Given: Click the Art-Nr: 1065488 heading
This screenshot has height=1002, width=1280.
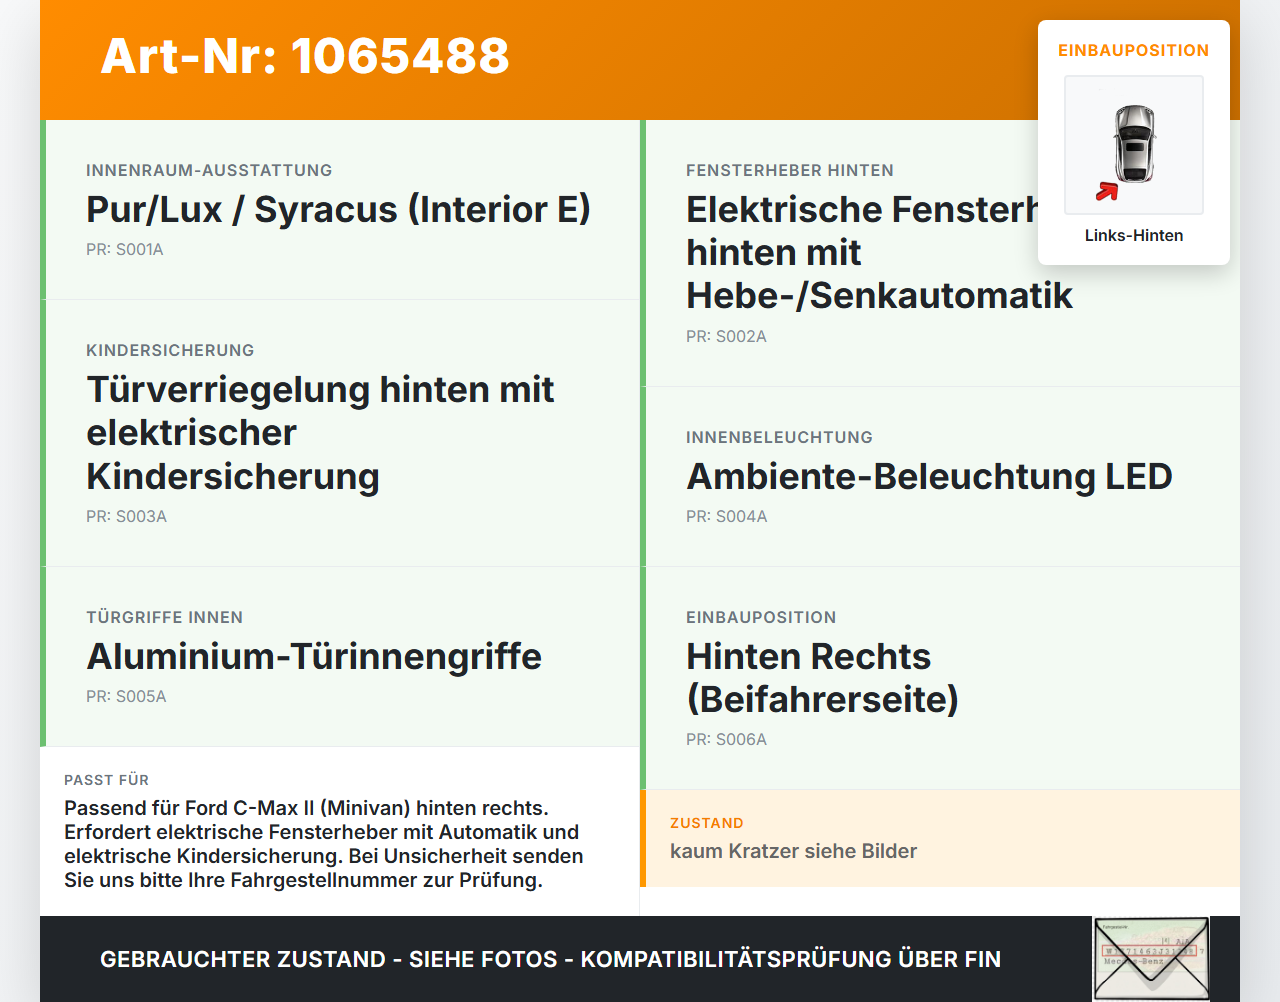Looking at the screenshot, I should click(x=305, y=56).
